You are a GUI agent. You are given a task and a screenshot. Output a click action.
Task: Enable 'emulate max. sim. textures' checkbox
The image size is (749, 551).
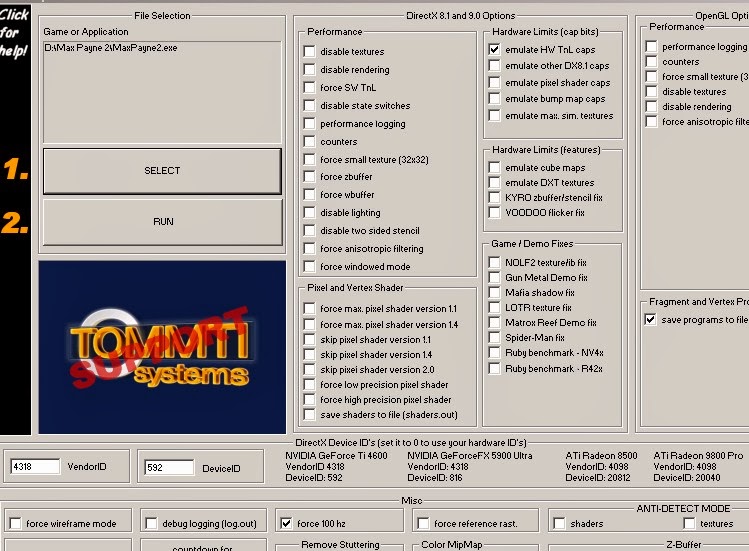[494, 115]
